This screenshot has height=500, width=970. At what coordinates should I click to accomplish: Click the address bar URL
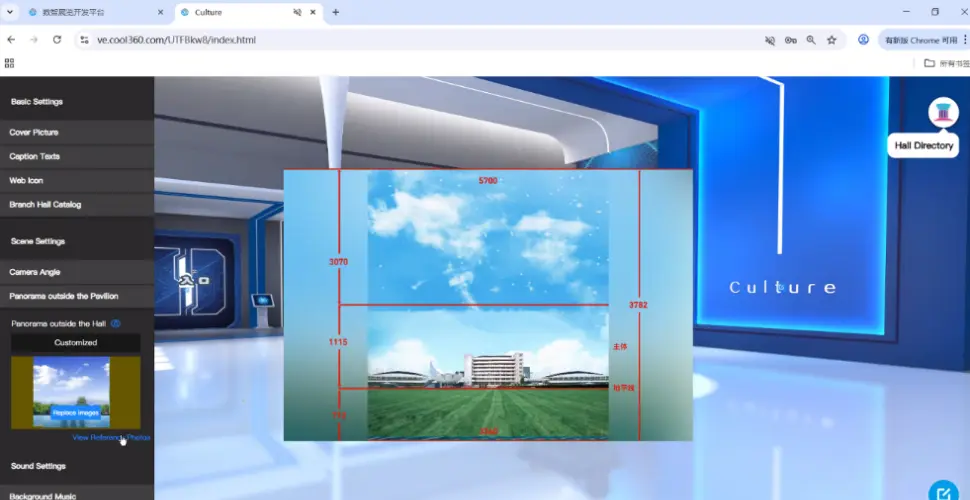[x=176, y=40]
